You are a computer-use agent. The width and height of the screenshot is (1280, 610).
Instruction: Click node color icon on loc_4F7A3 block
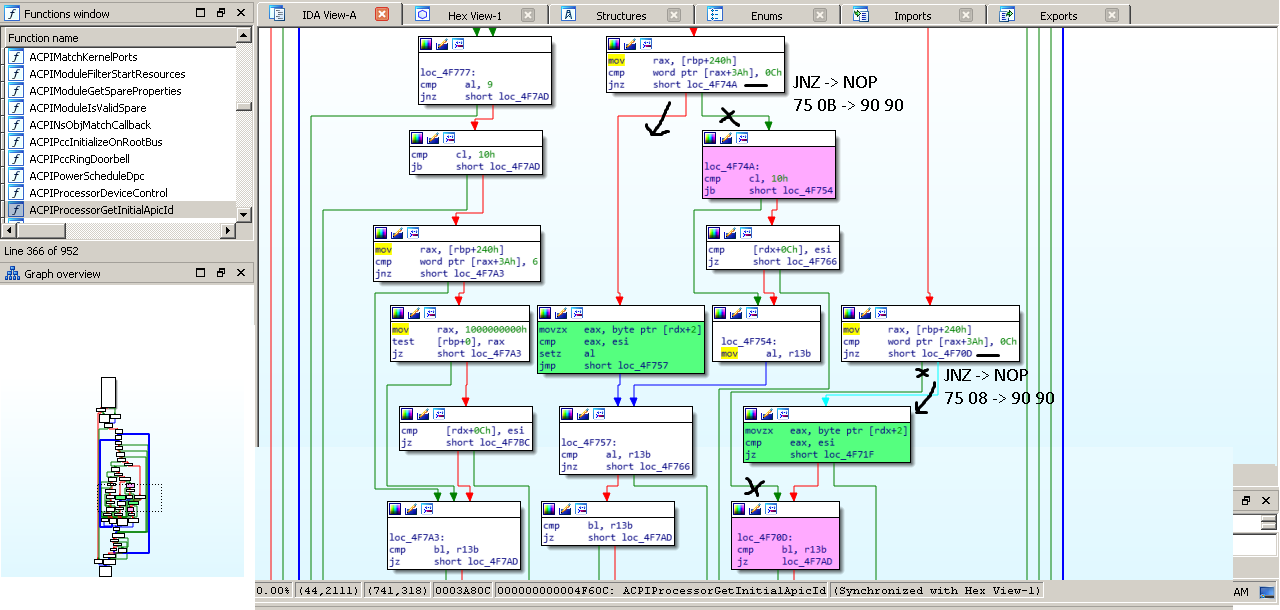396,509
